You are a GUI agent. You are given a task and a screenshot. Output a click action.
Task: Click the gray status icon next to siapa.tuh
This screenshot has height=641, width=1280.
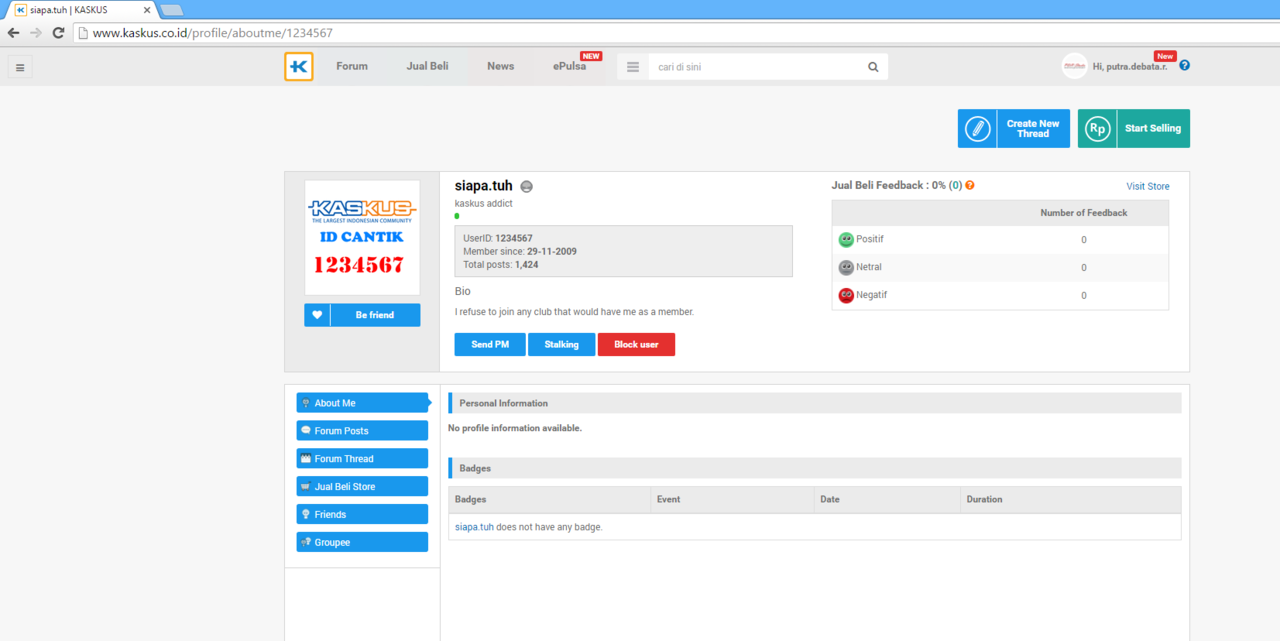[x=526, y=186]
